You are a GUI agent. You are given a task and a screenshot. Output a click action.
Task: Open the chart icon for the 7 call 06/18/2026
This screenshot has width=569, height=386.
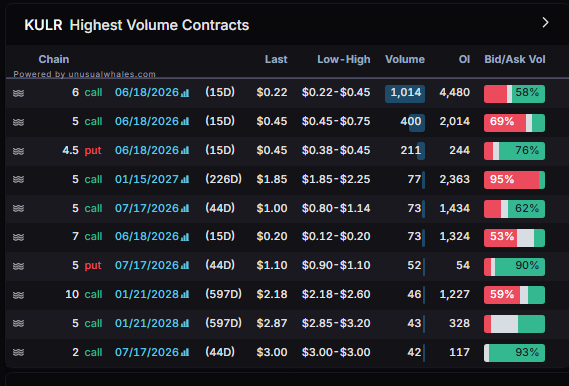click(185, 237)
